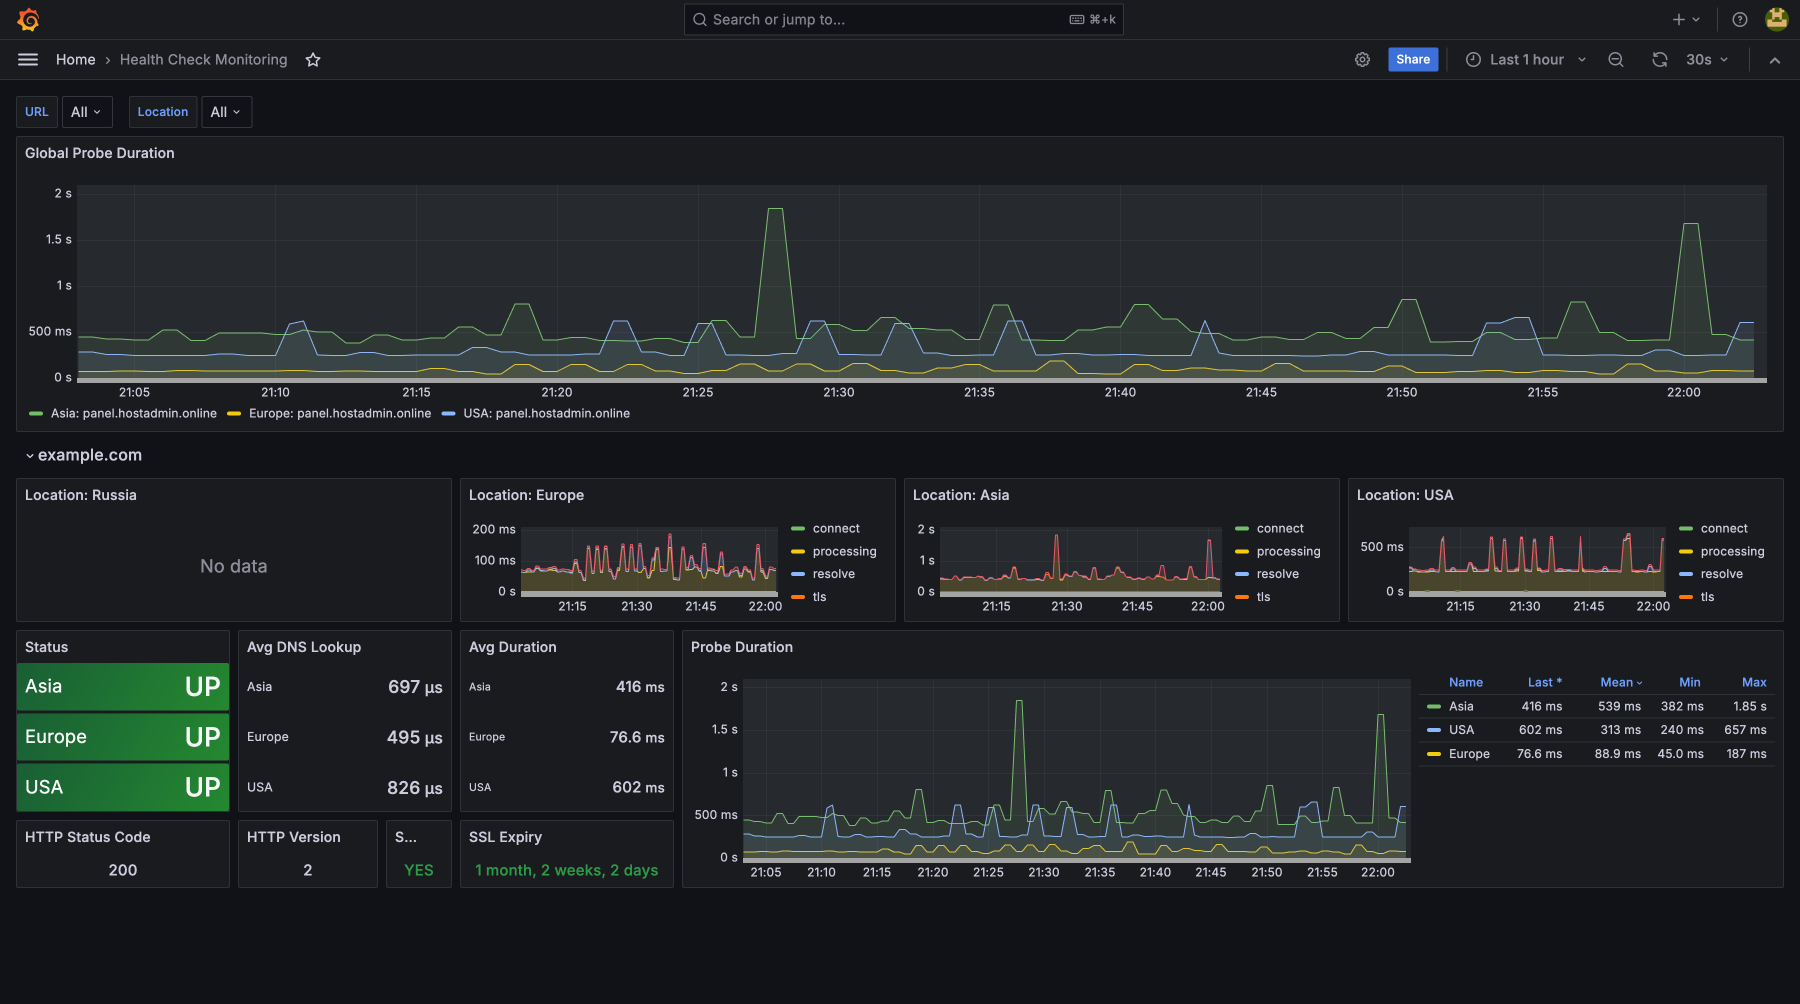Open the help question mark icon
Screen dimensions: 1800x1004
1740,20
